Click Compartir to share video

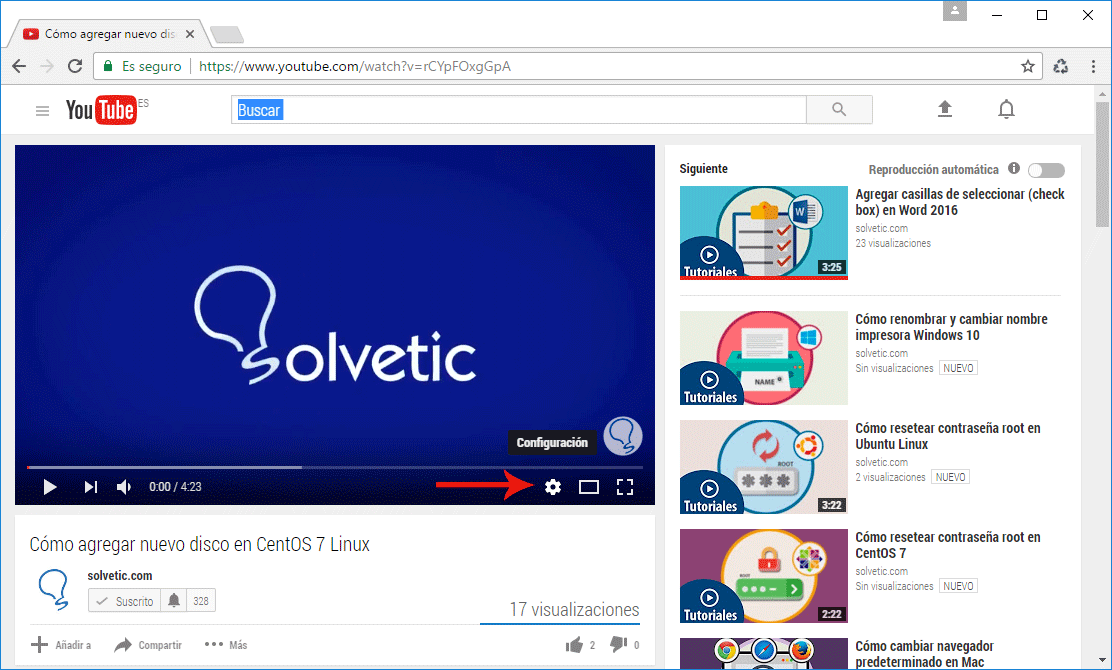[148, 644]
